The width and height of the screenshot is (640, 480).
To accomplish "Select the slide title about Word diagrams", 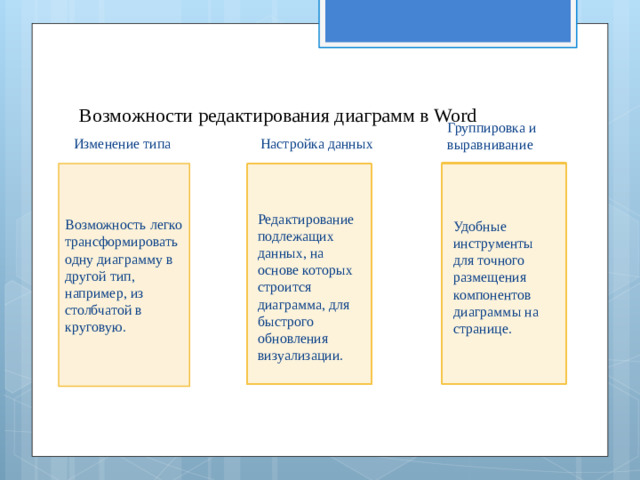I will [278, 116].
